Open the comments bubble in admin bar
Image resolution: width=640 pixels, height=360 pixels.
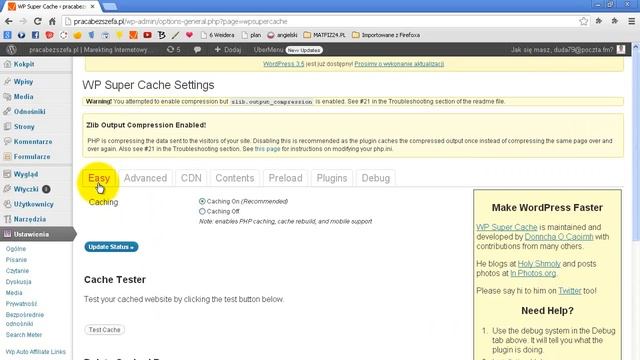197,50
